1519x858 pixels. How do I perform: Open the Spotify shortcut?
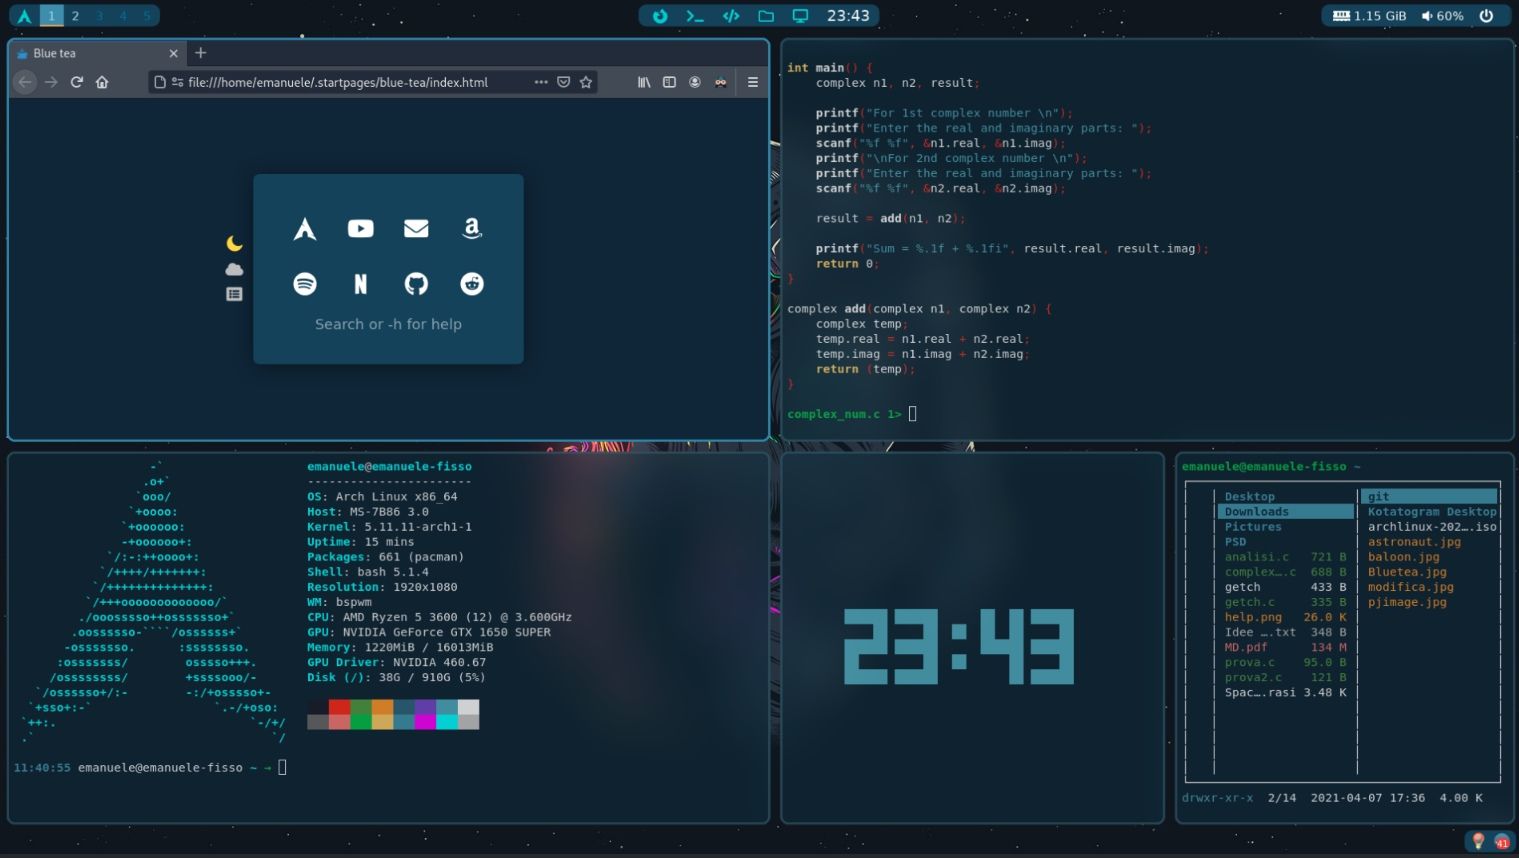click(305, 283)
